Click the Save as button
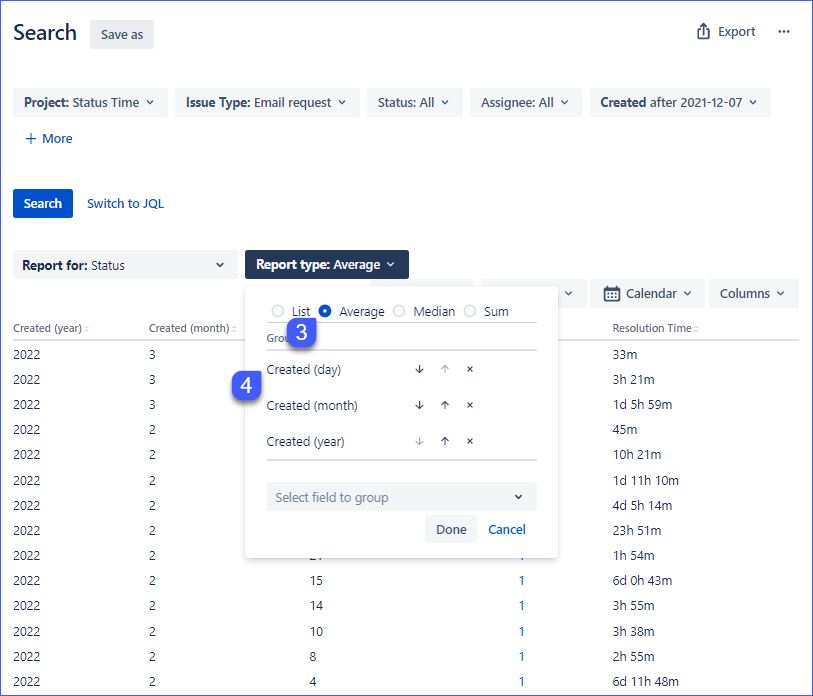The image size is (813, 696). point(122,35)
